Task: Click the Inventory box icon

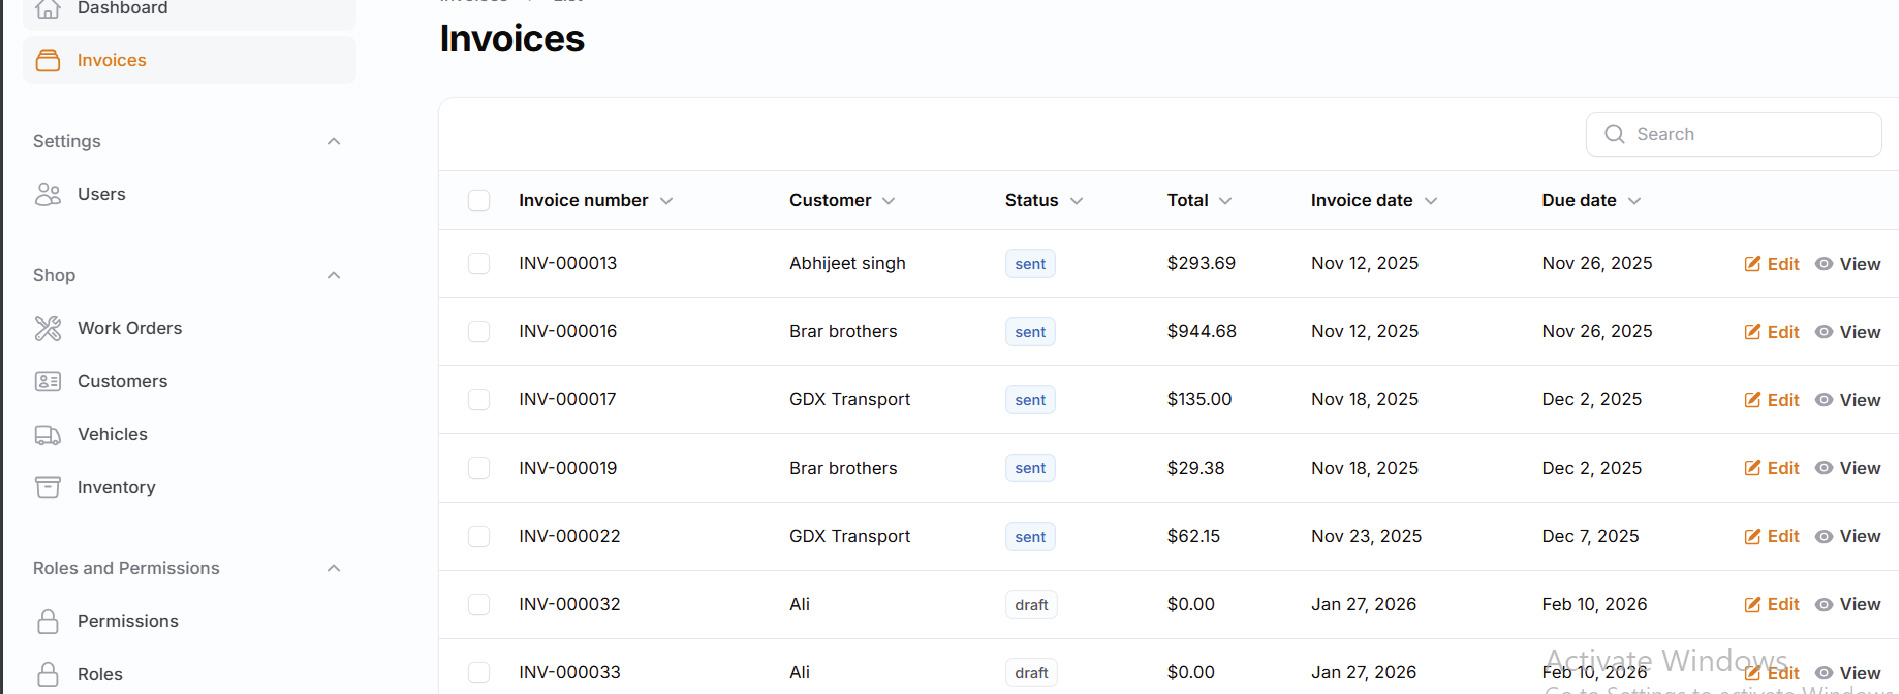Action: (x=48, y=487)
